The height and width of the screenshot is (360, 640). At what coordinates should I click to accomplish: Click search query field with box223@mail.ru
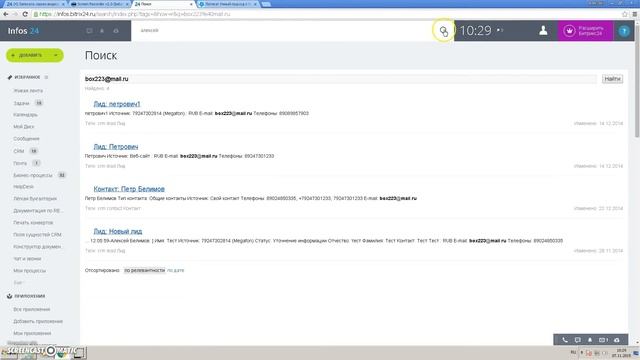pos(340,79)
